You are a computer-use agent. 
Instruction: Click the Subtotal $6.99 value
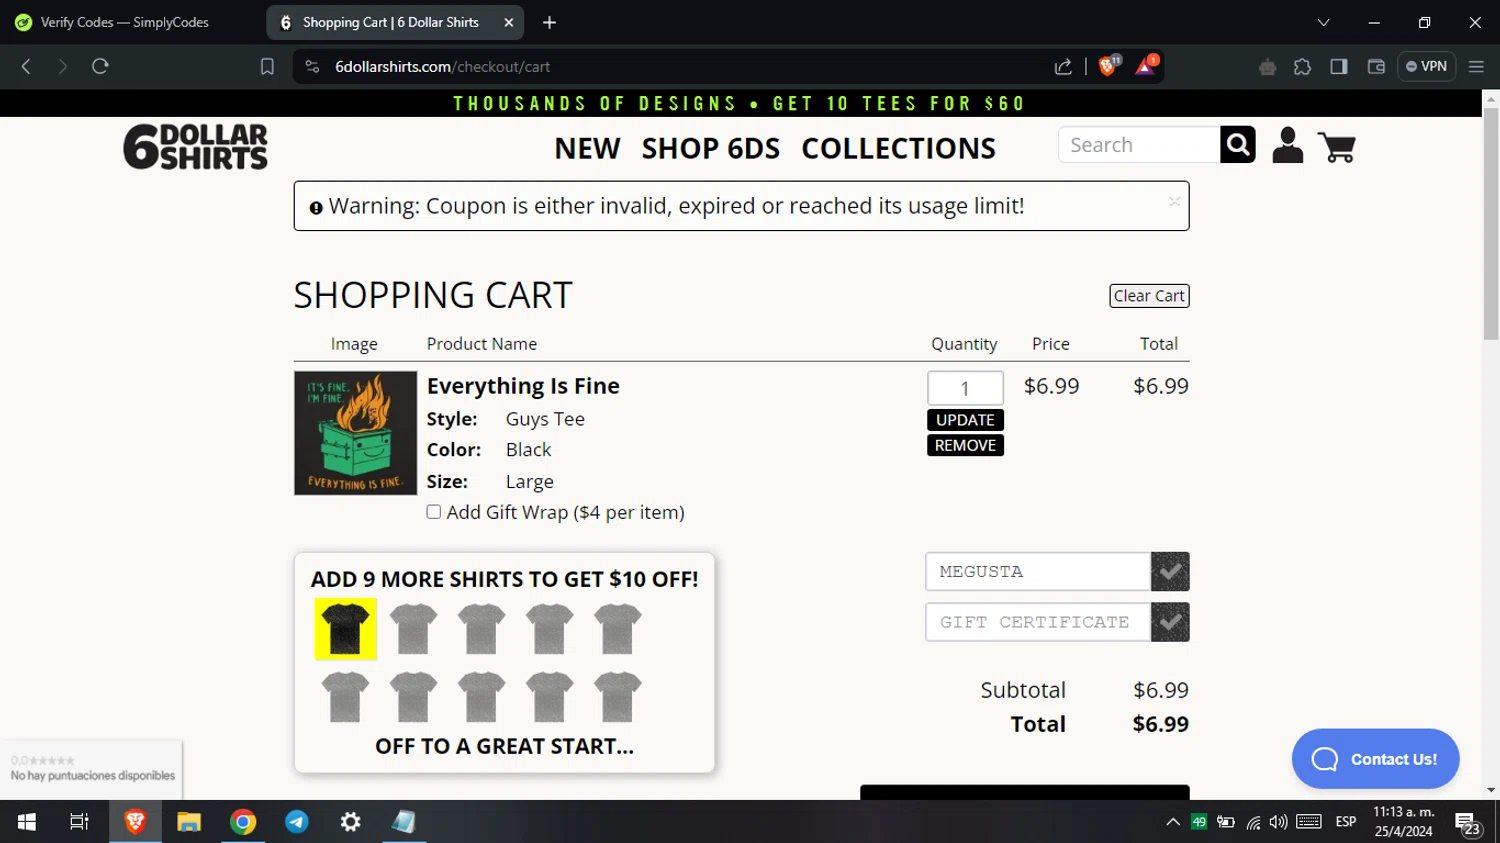pos(1160,690)
